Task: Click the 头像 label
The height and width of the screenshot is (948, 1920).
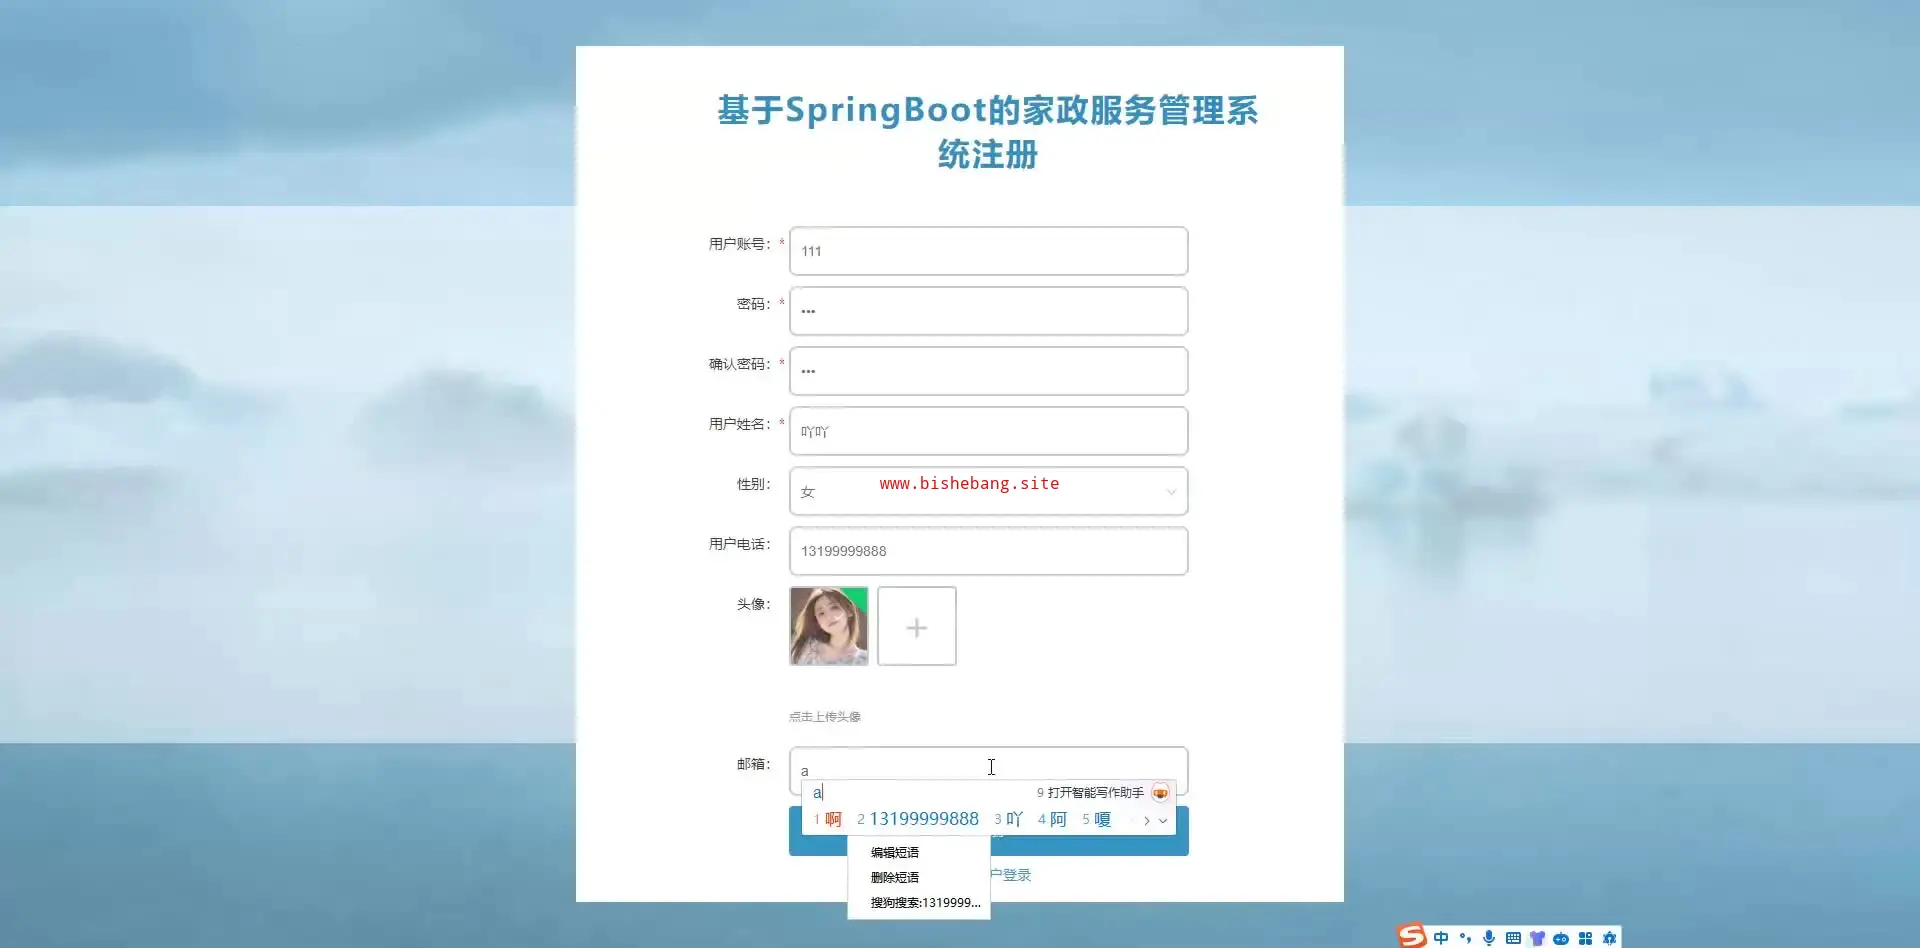Action: 754,604
